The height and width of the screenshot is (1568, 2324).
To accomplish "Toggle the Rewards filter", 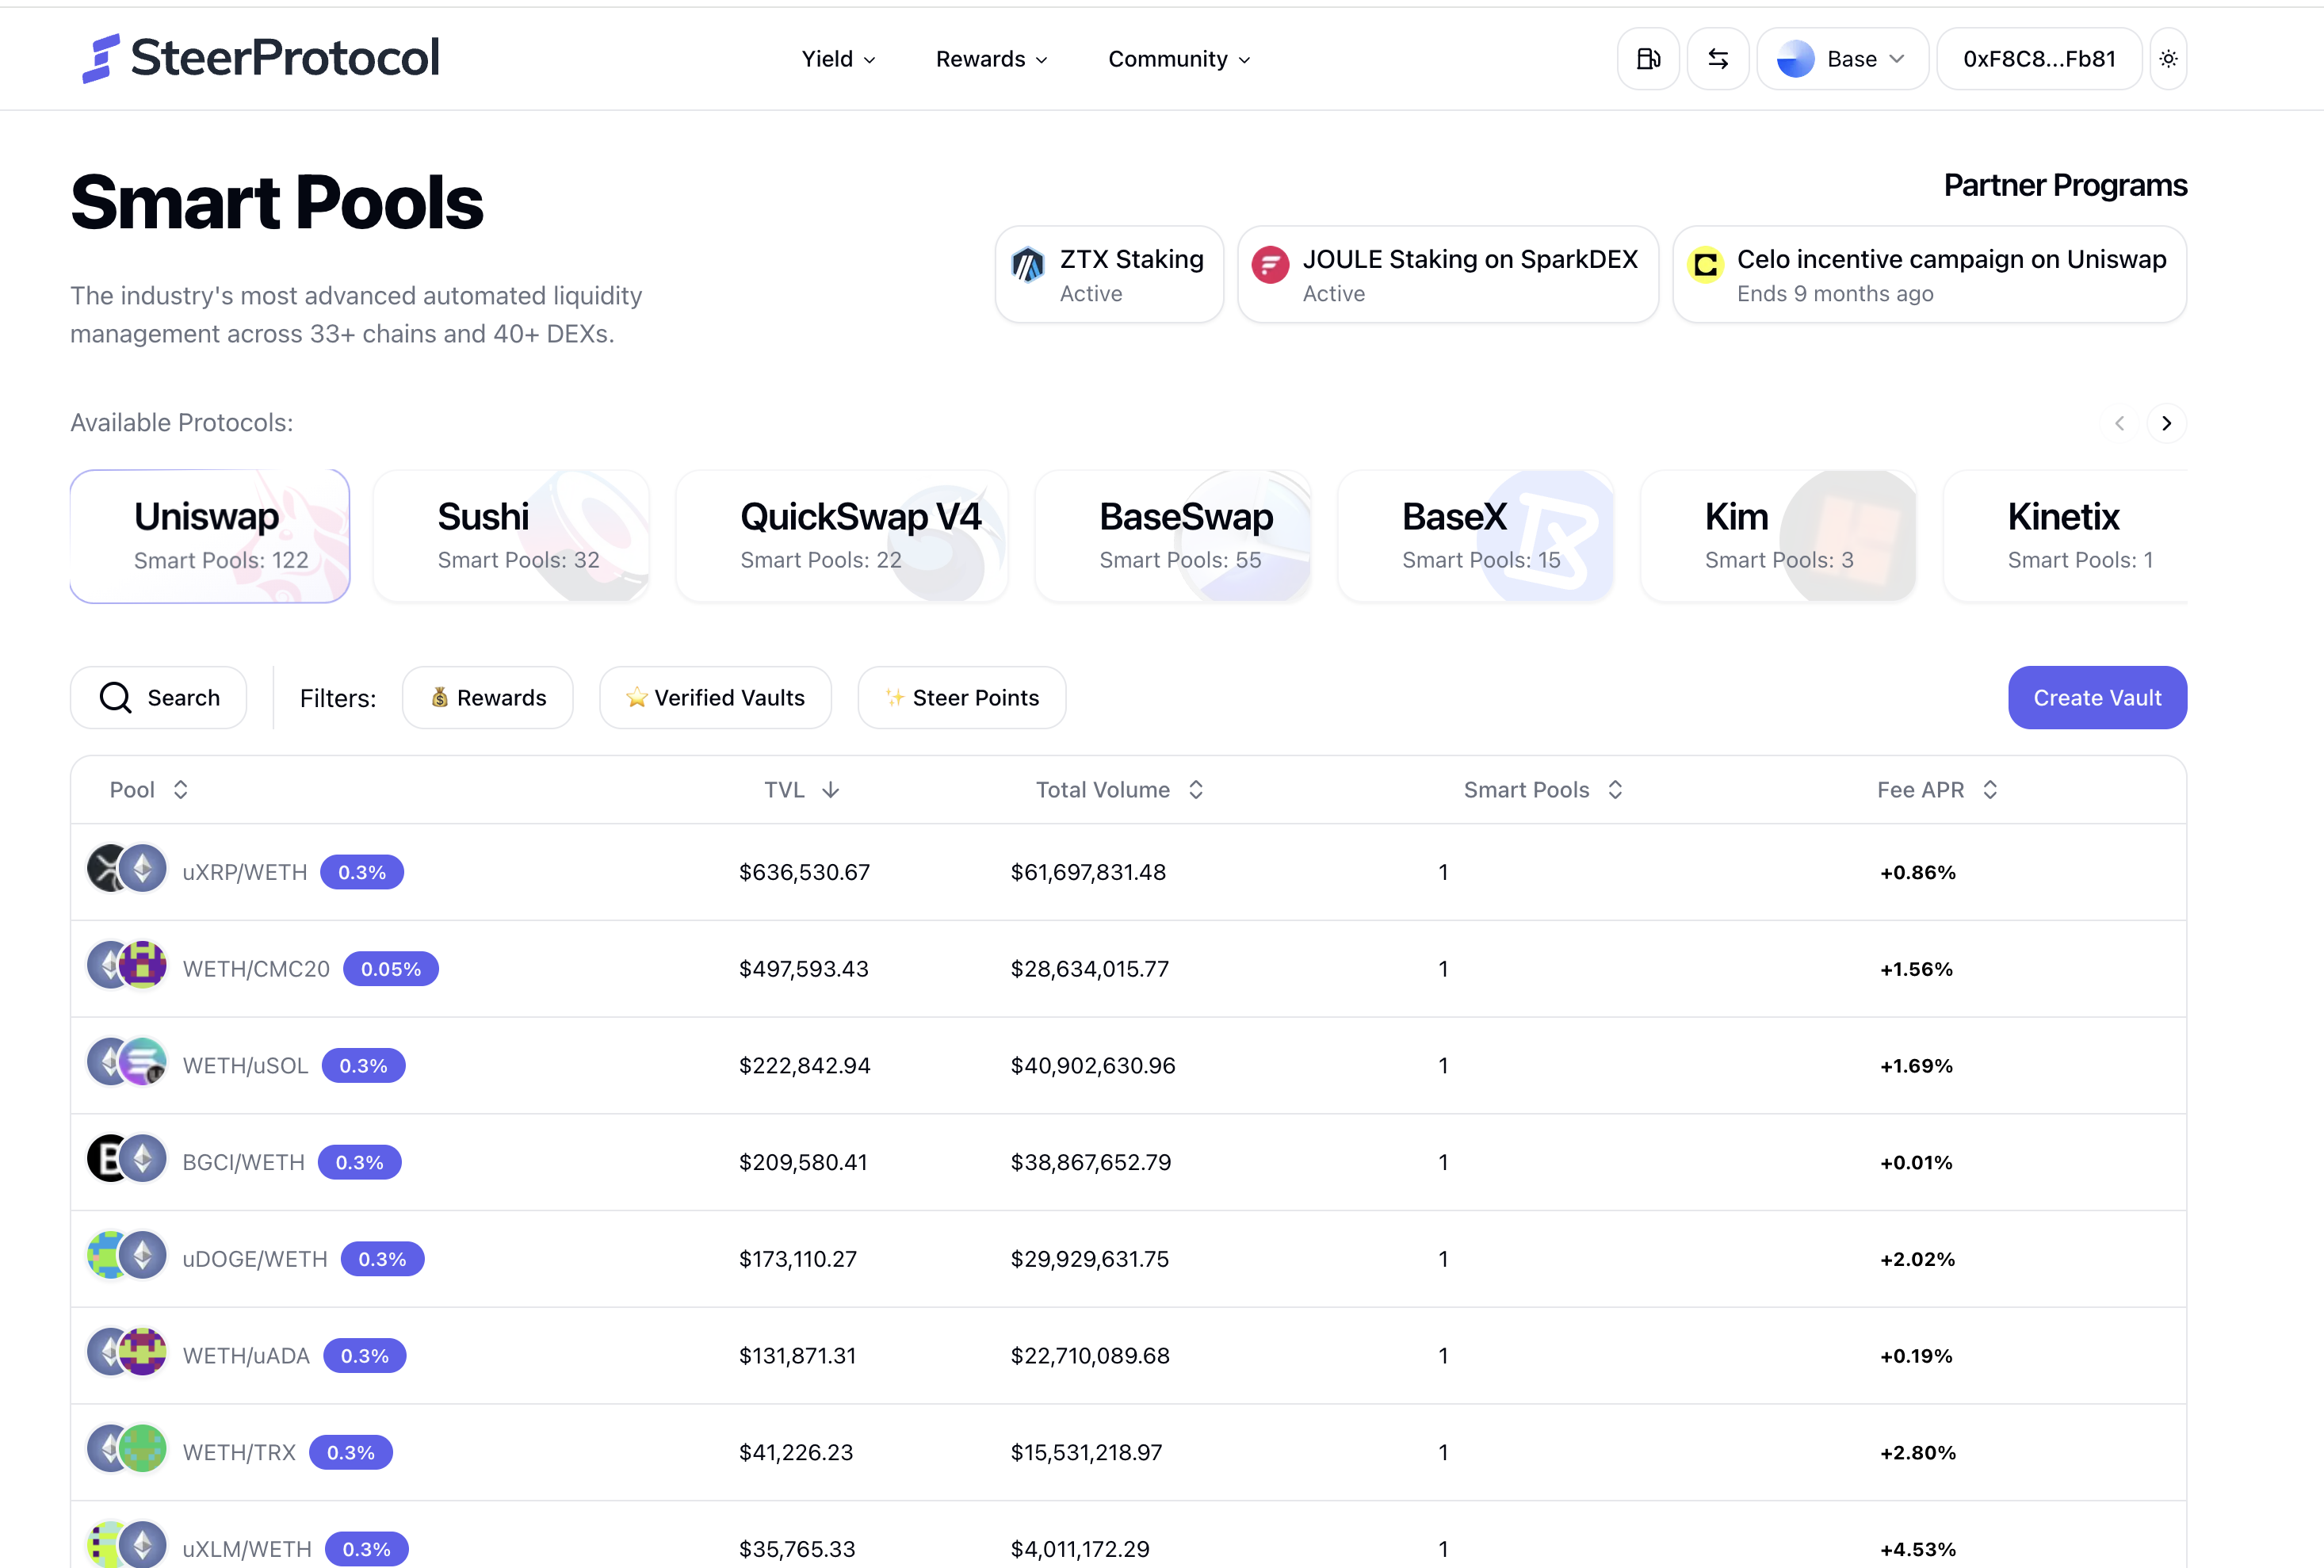I will 488,698.
